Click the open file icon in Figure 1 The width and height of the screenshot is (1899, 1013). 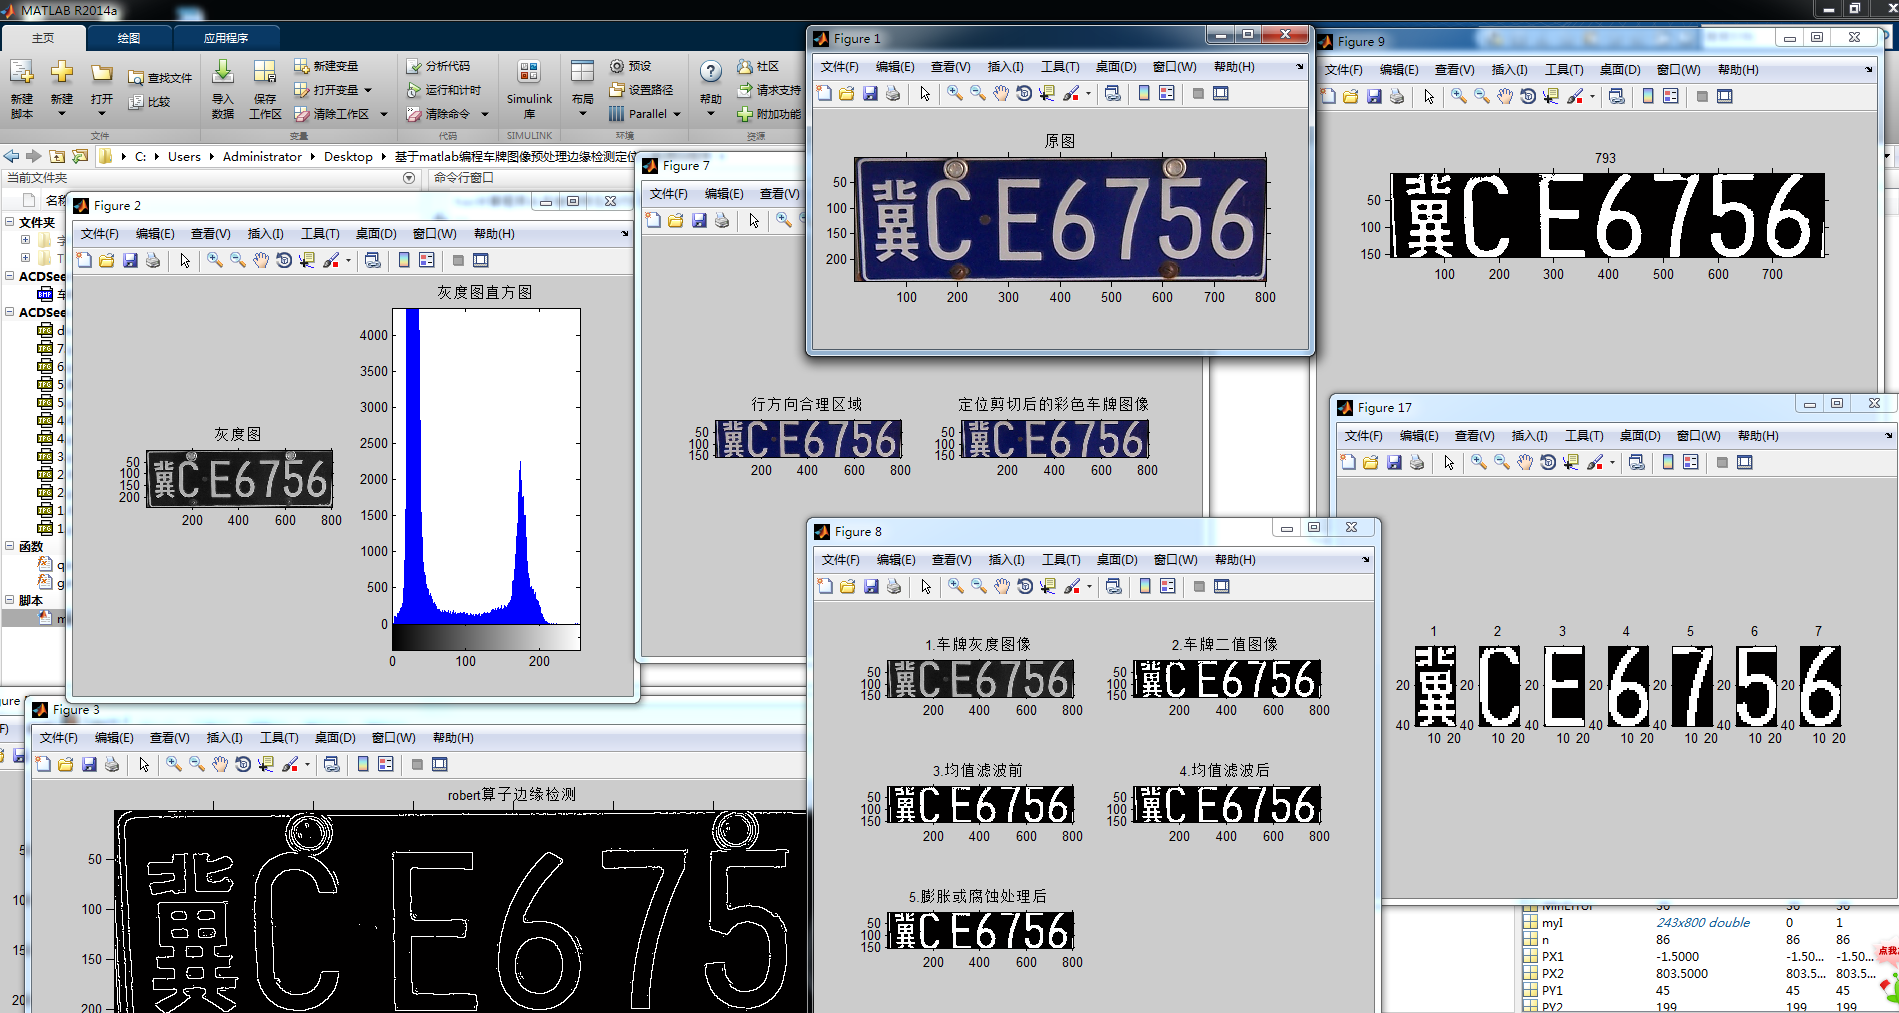pos(846,93)
